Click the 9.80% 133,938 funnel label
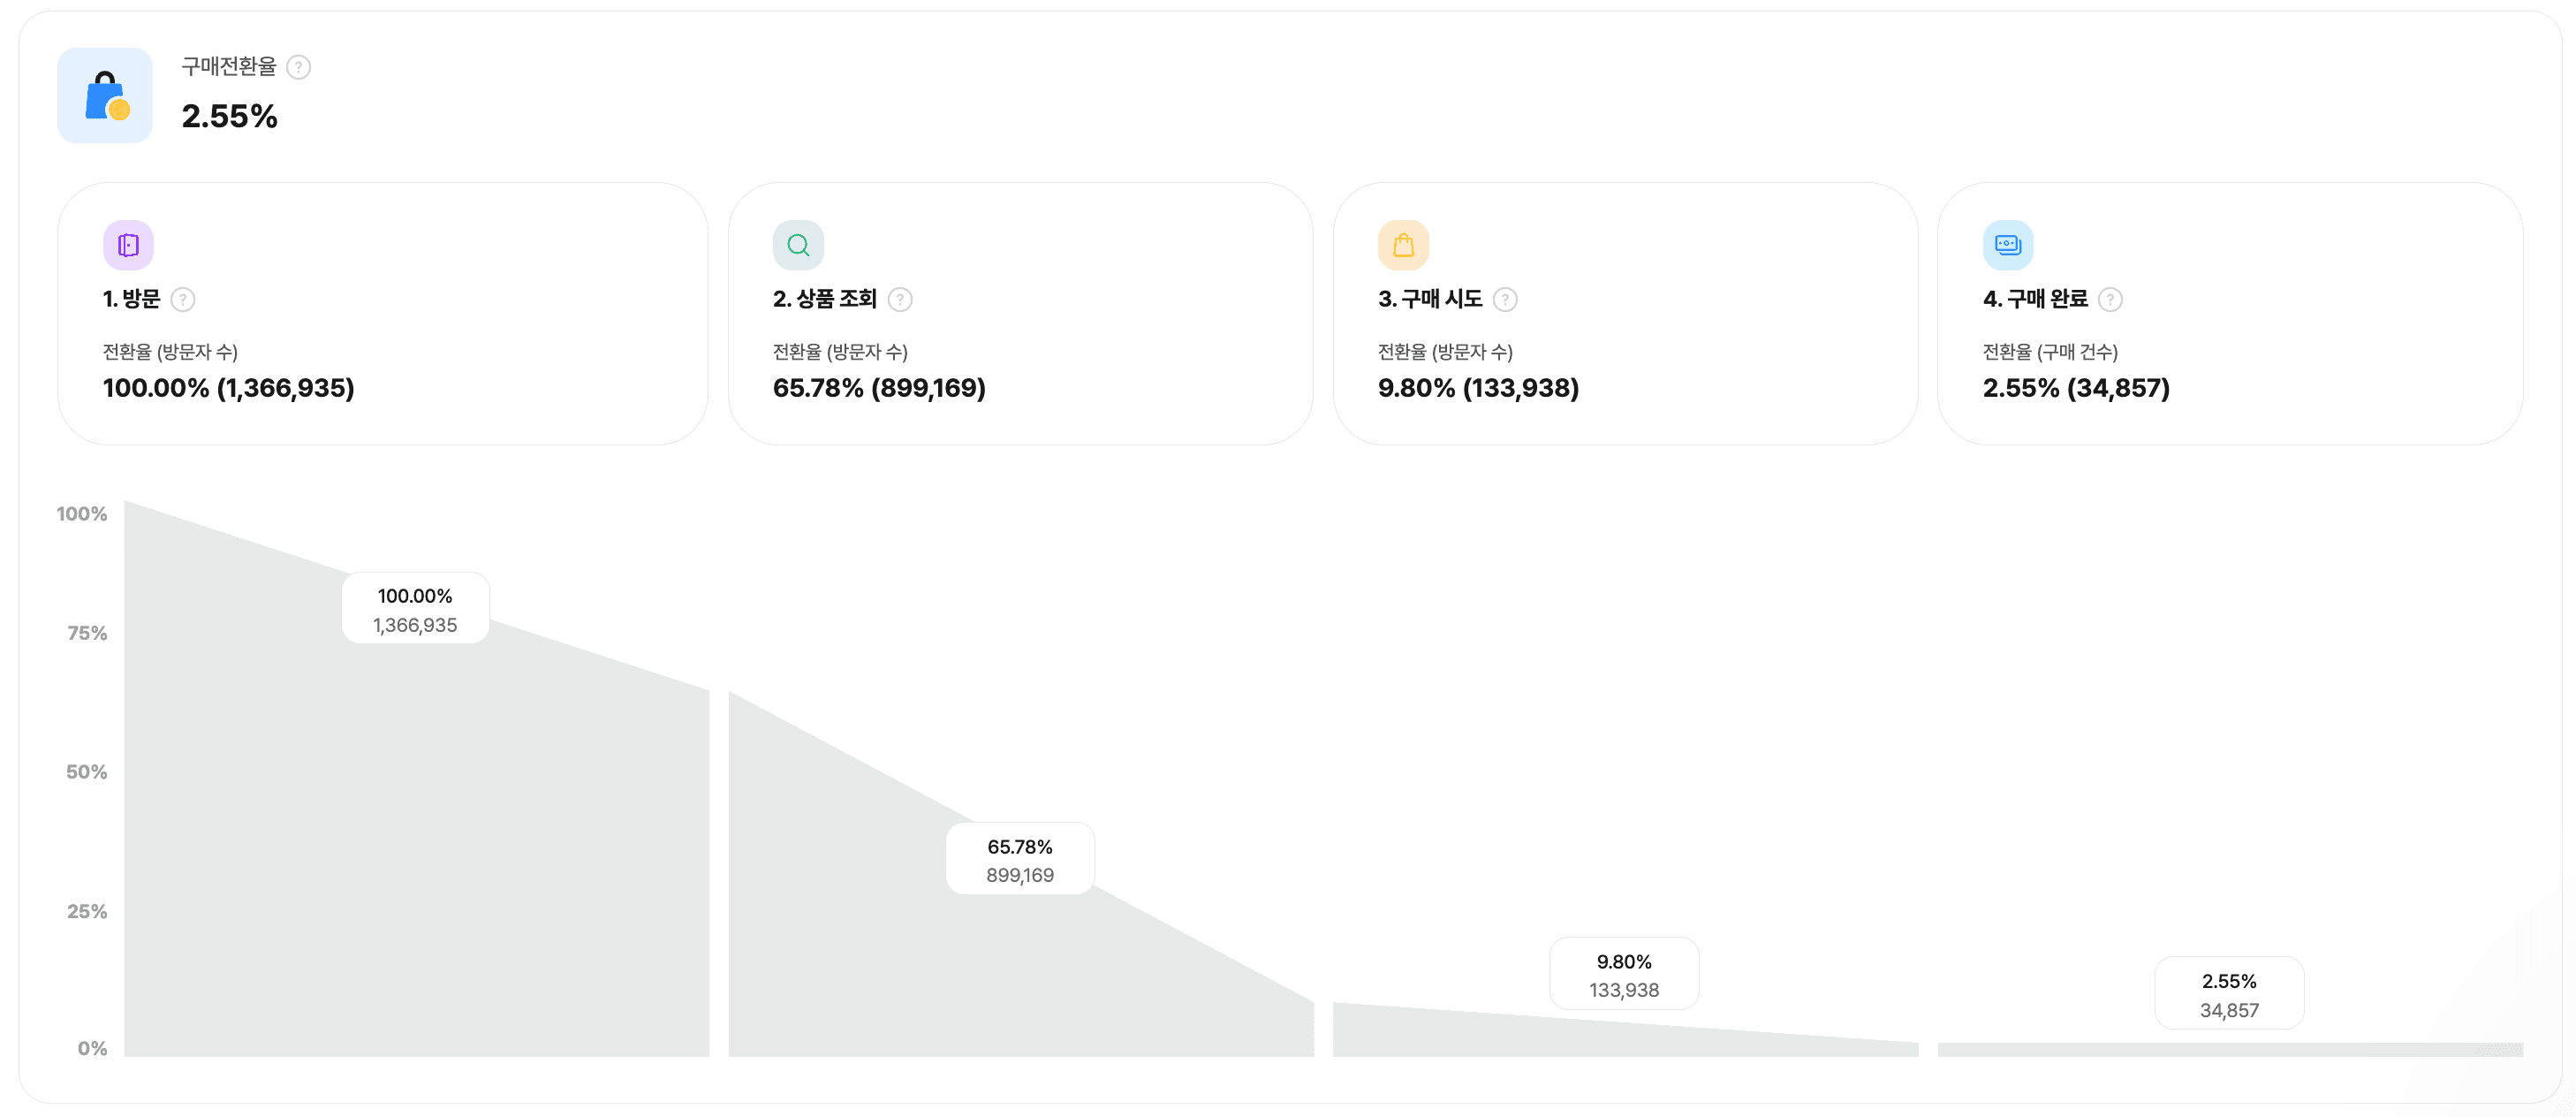 tap(1624, 973)
